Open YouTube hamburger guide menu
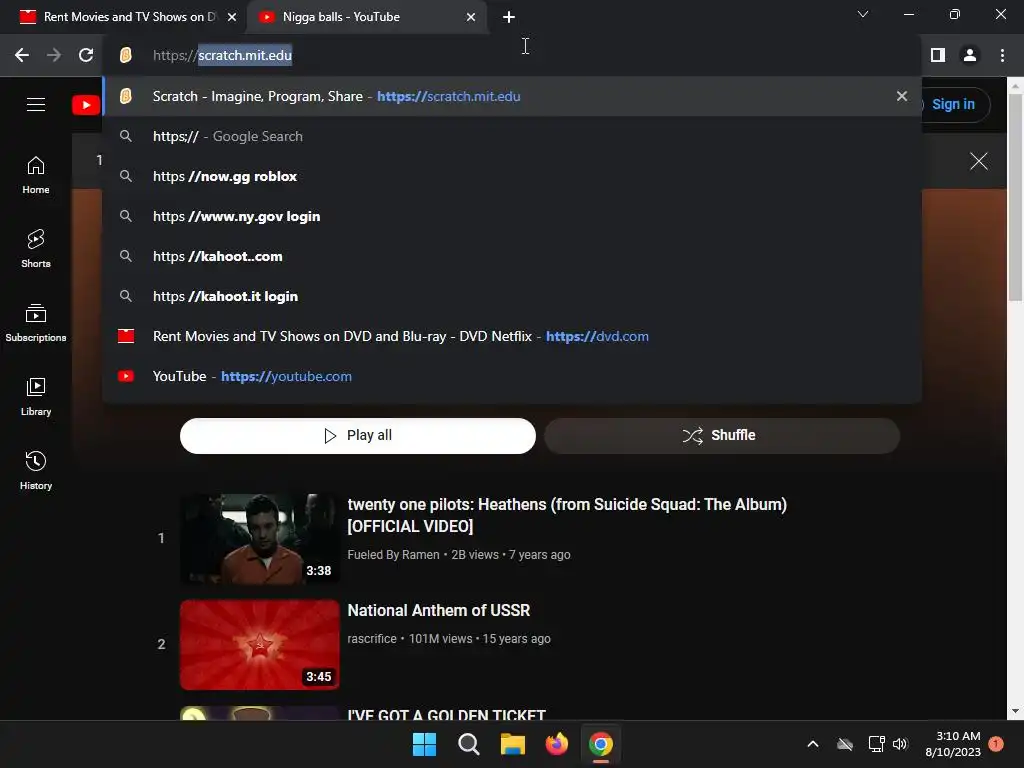The height and width of the screenshot is (768, 1024). click(x=36, y=104)
